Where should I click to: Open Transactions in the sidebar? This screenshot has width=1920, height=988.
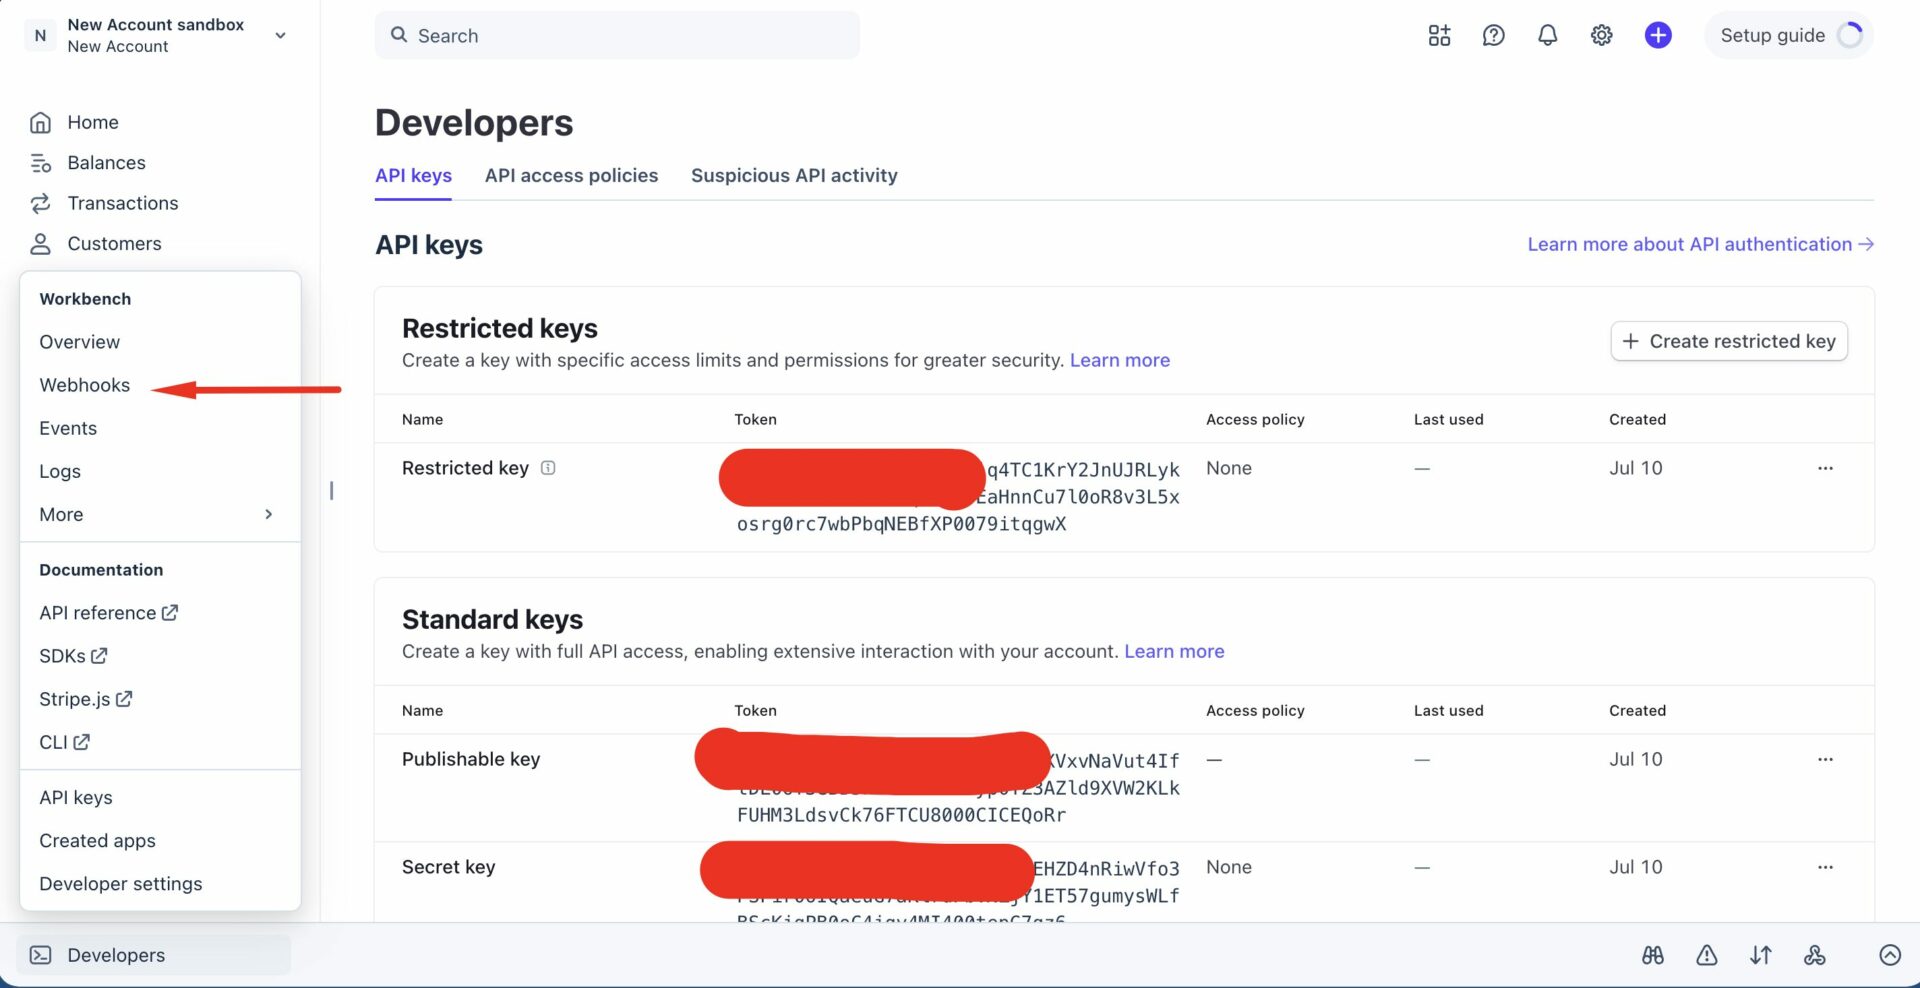click(x=122, y=203)
